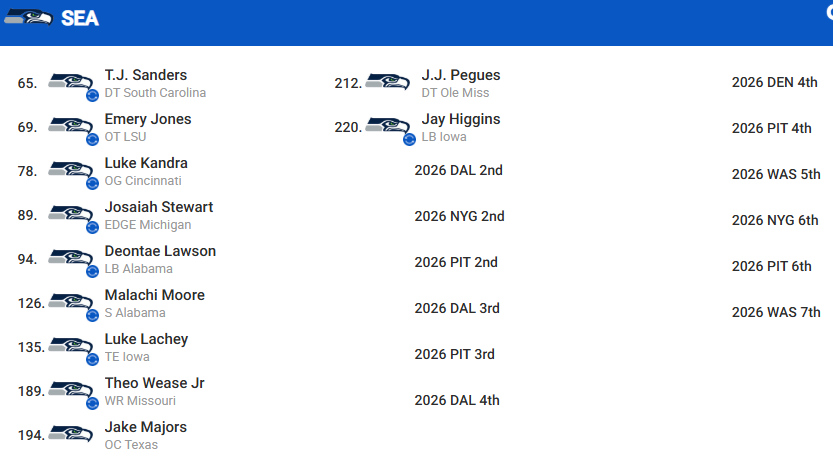Click the blue badge by Theo Wease Jr

coord(92,404)
